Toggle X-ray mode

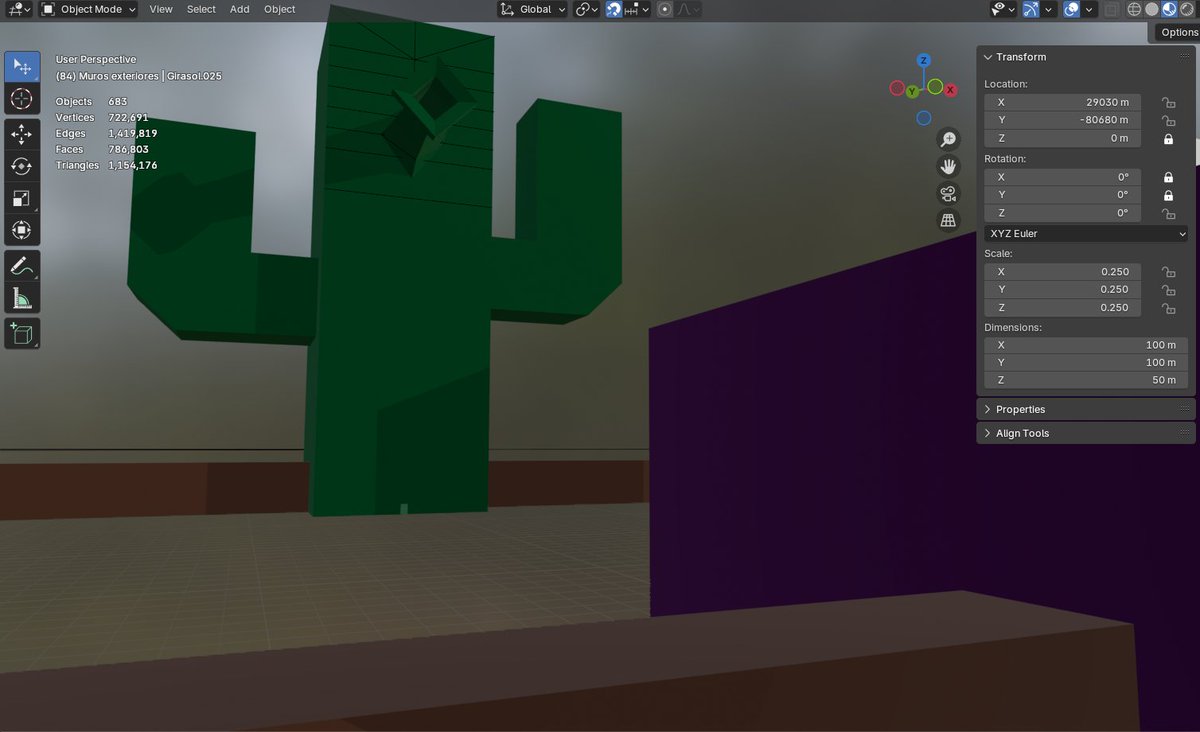click(1112, 9)
